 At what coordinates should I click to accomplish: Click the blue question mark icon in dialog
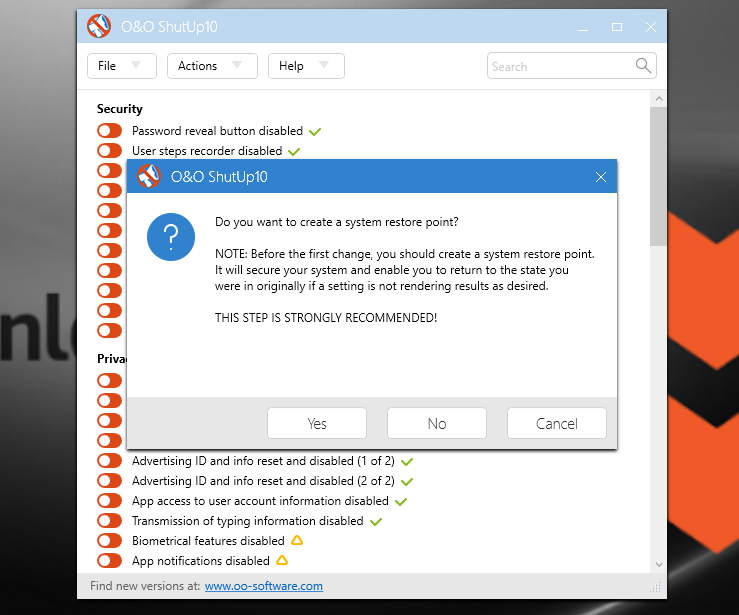tap(171, 237)
